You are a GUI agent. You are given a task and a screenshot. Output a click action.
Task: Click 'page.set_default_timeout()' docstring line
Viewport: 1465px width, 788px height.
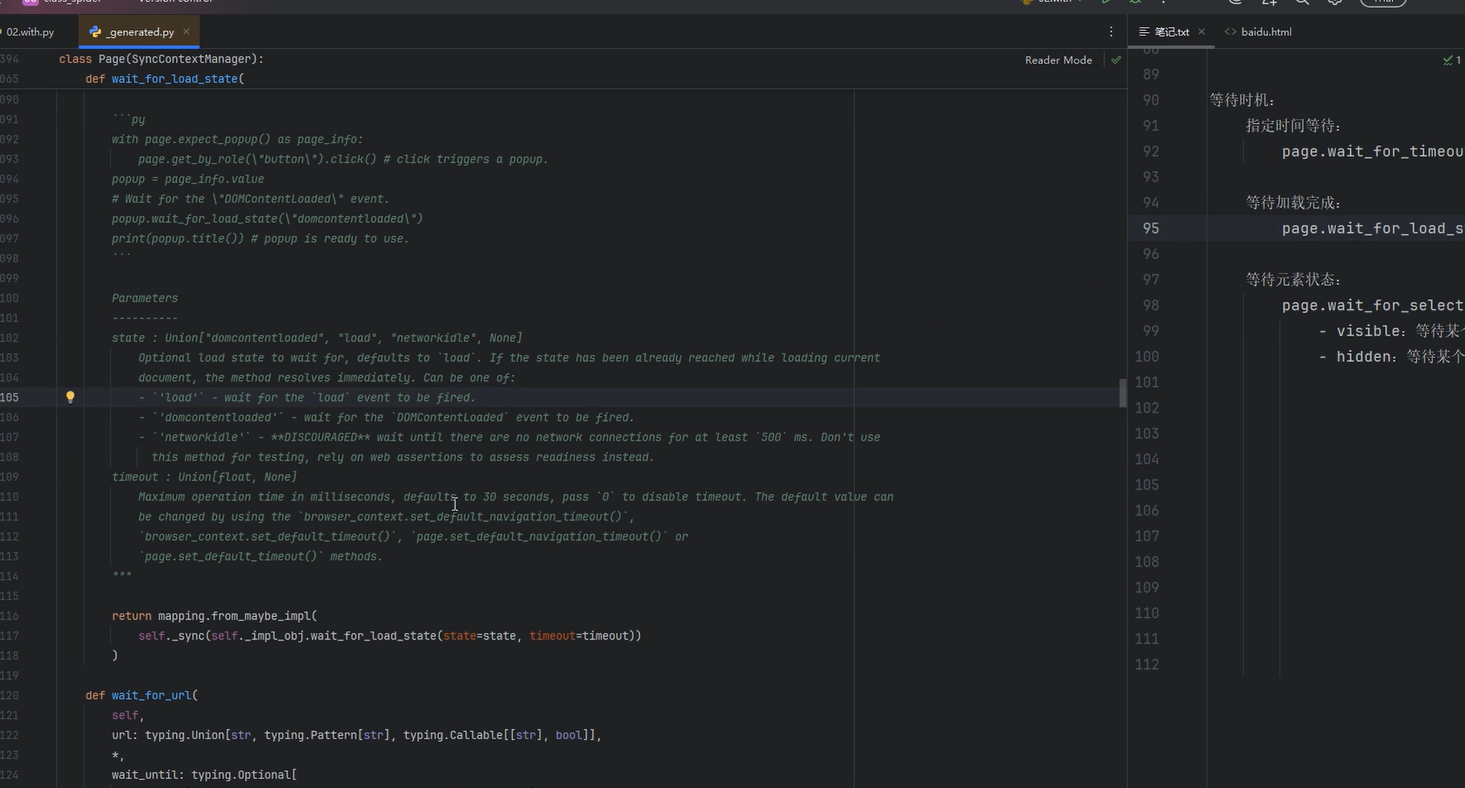coord(260,556)
